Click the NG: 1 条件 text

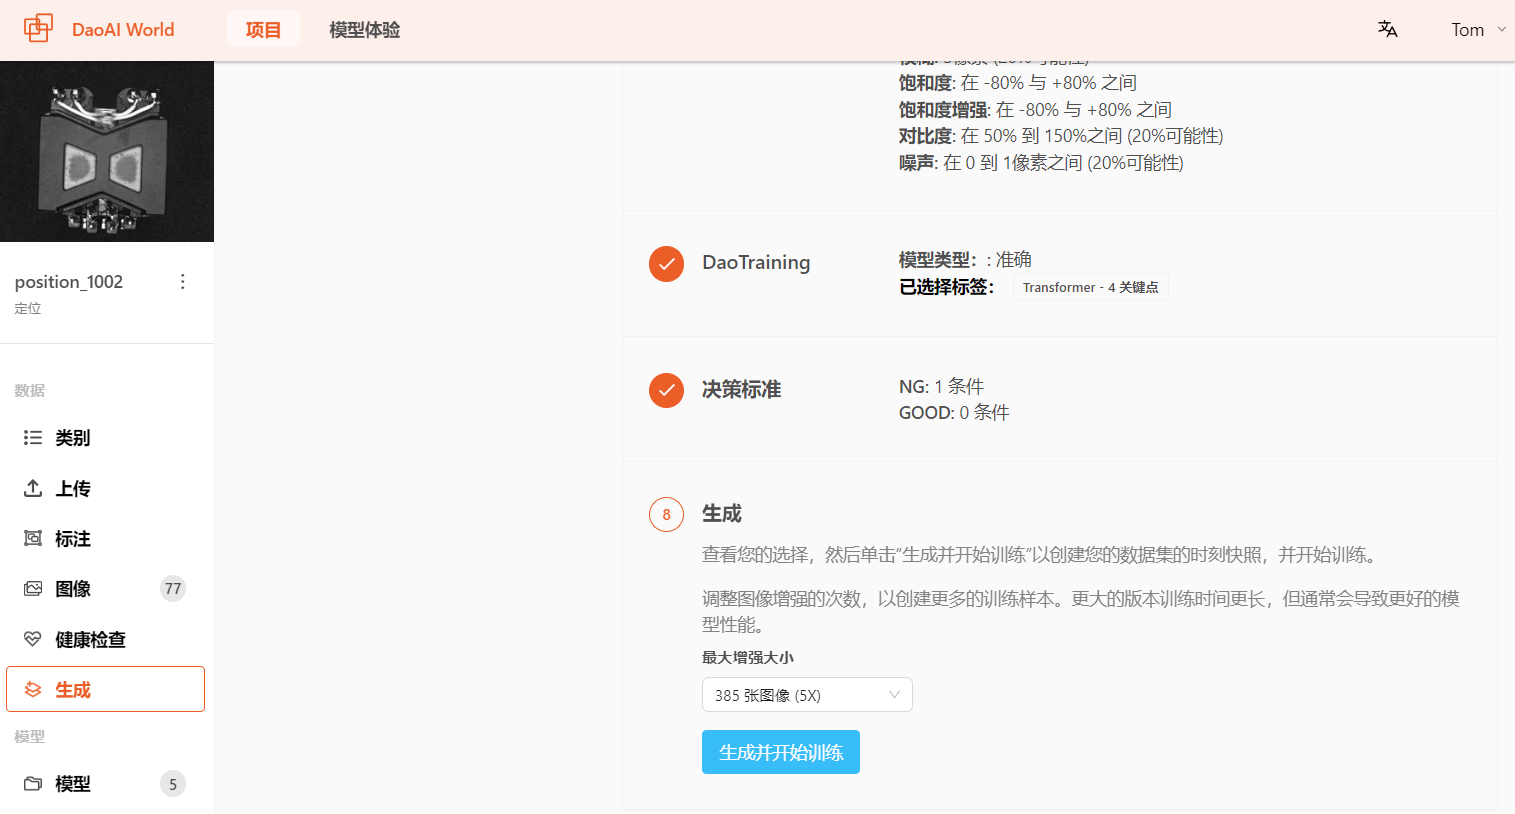coord(941,386)
